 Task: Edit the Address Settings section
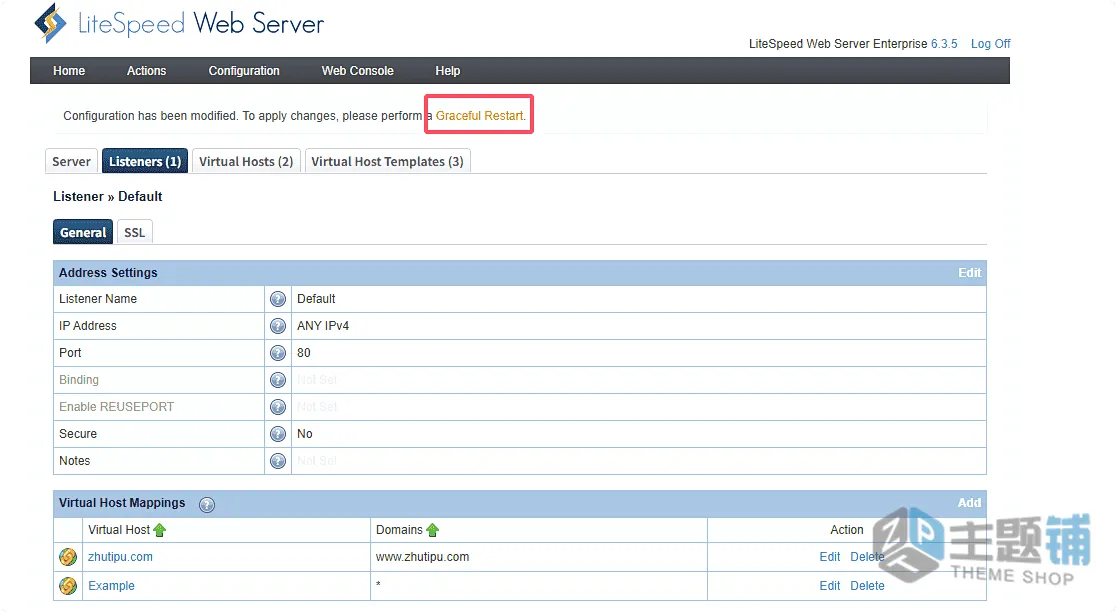(x=969, y=273)
